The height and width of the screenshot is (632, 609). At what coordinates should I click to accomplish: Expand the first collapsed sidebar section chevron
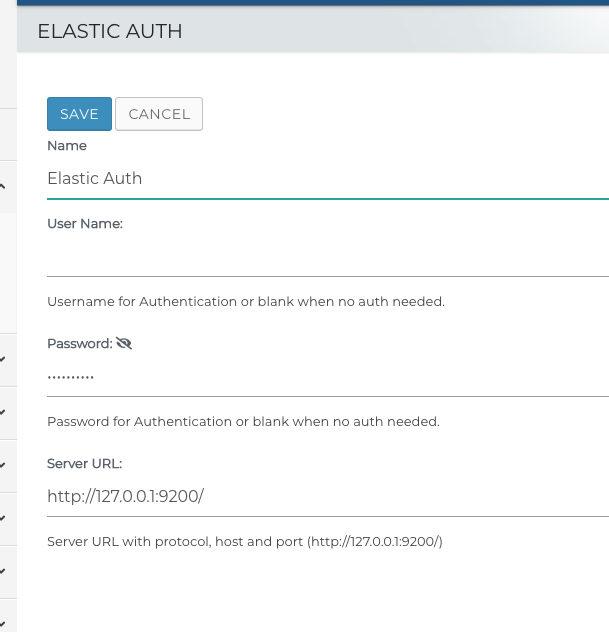pos(3,359)
